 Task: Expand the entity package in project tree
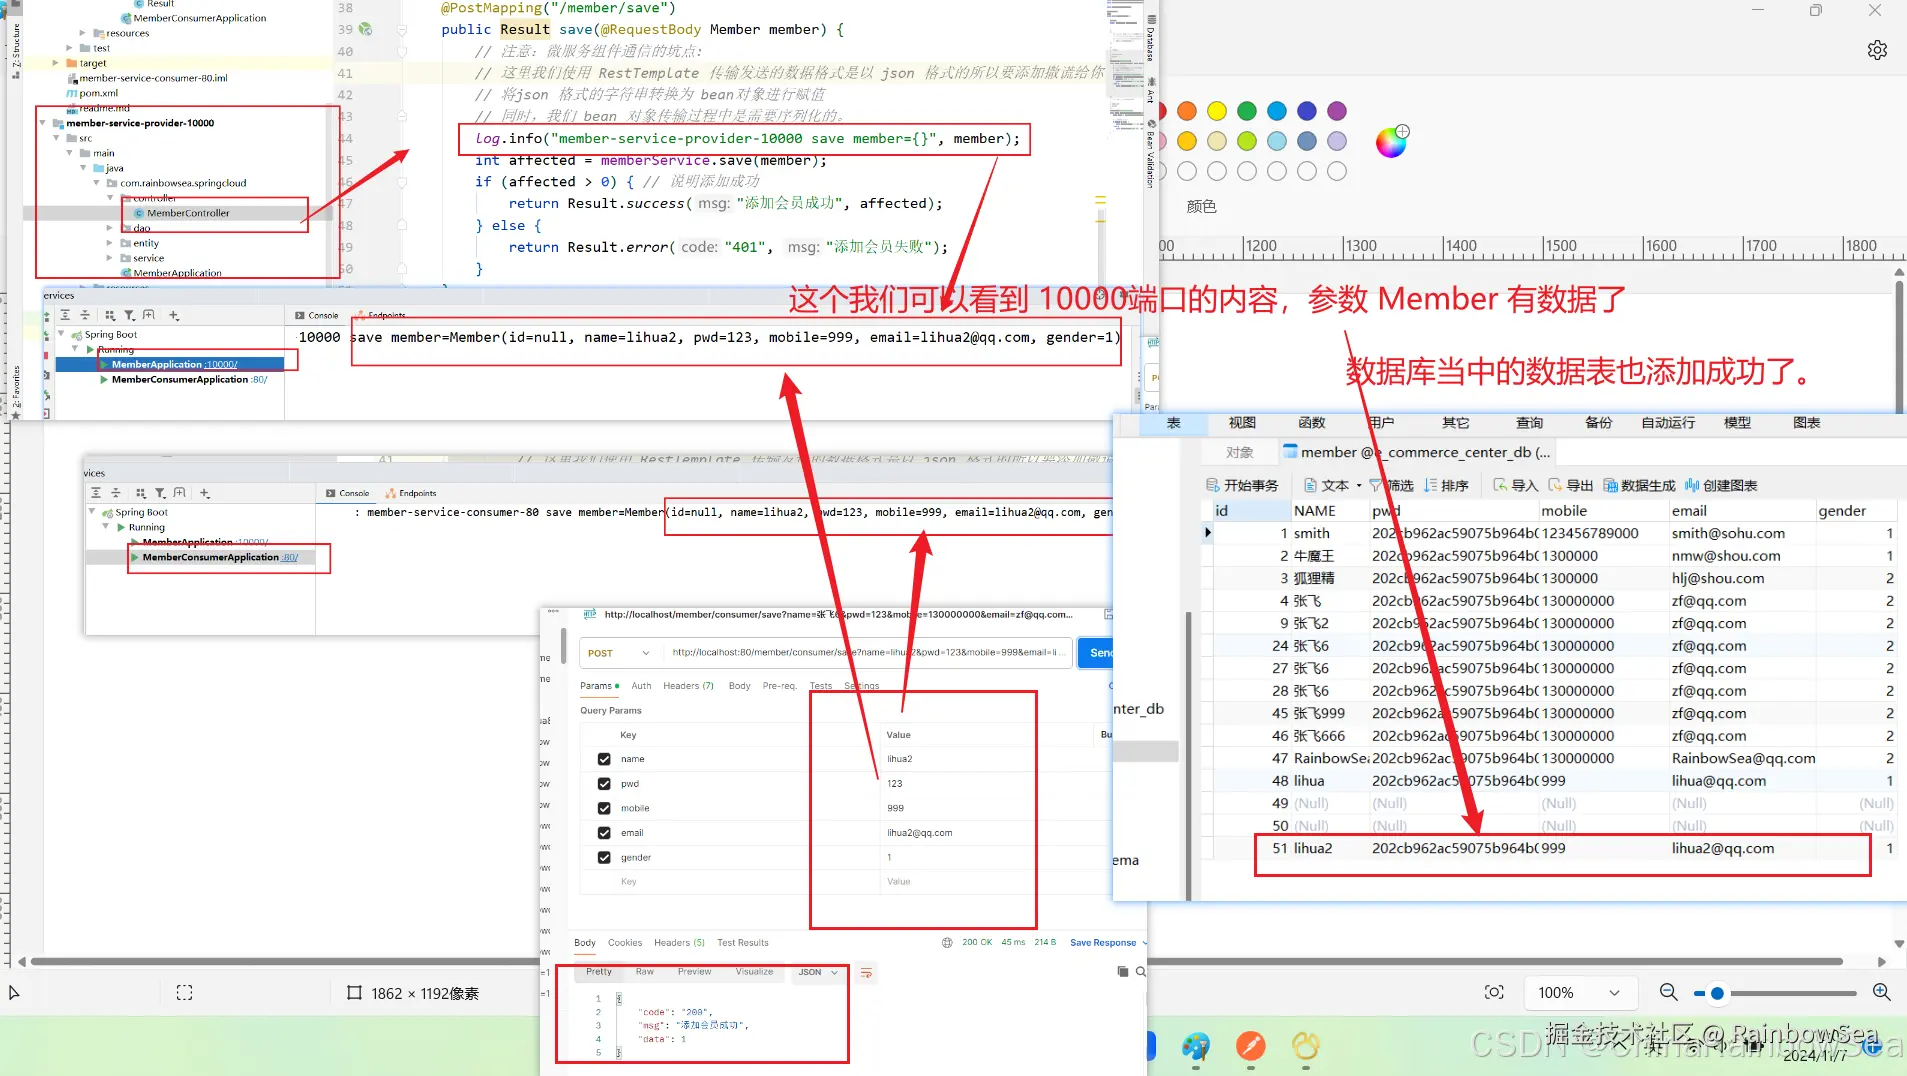click(109, 243)
